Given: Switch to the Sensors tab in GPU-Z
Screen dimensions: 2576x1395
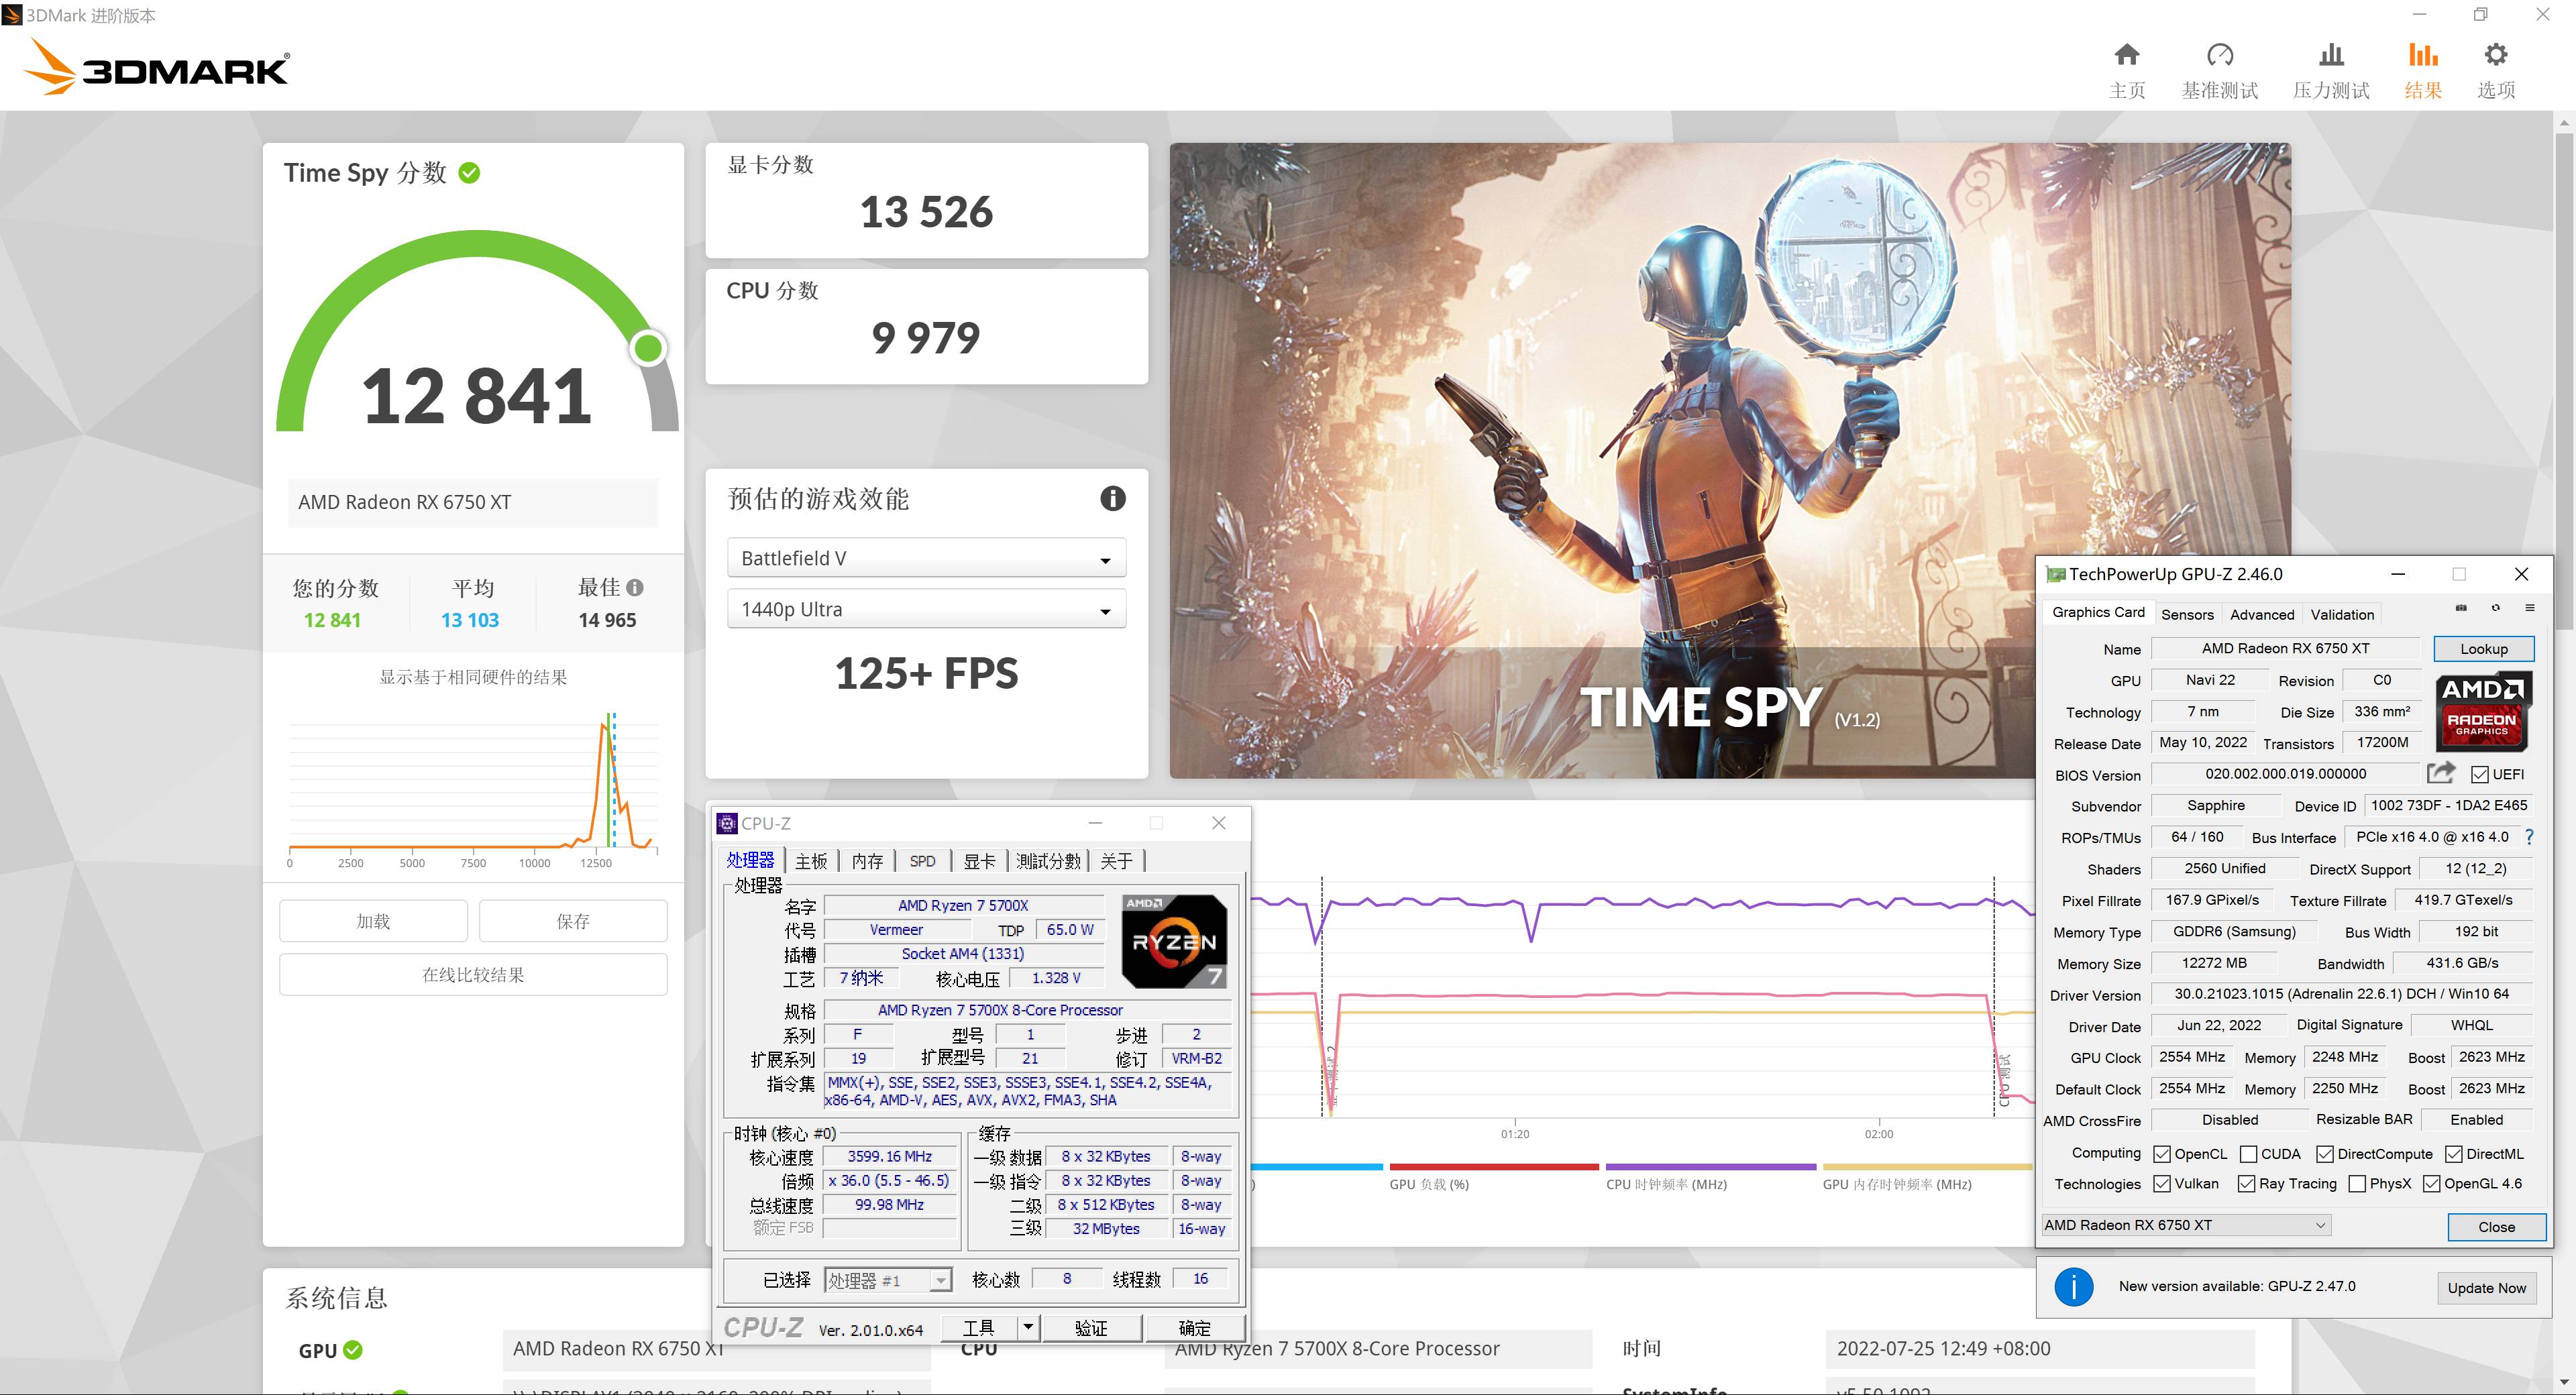Looking at the screenshot, I should tap(2187, 614).
